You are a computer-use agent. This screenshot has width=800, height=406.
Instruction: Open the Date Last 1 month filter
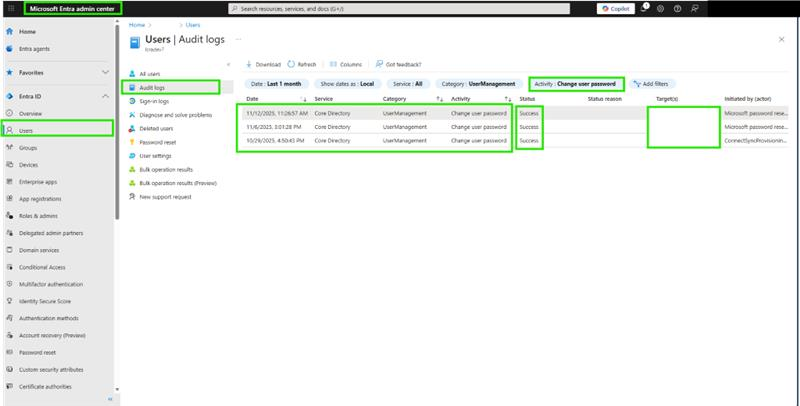click(276, 84)
